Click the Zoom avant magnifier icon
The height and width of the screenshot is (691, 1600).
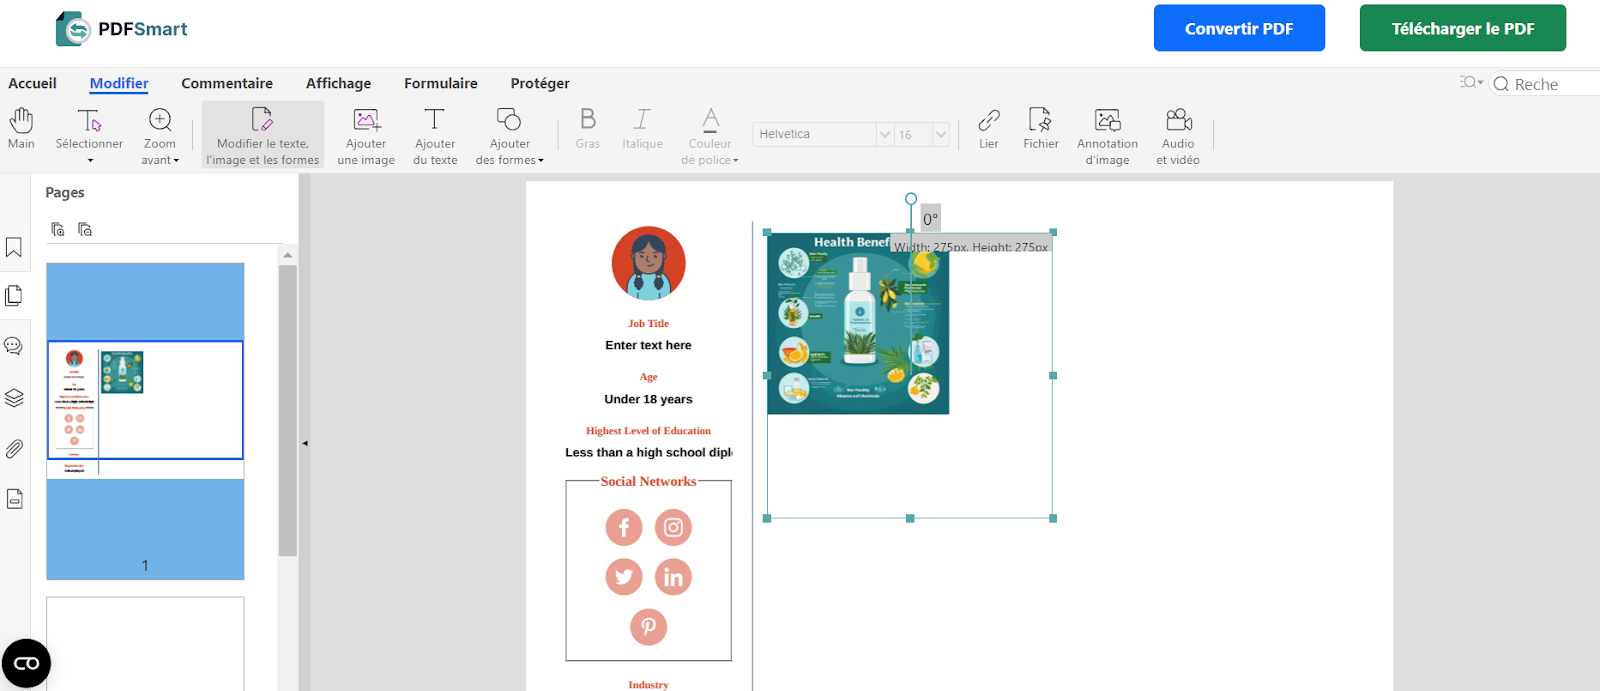tap(160, 120)
